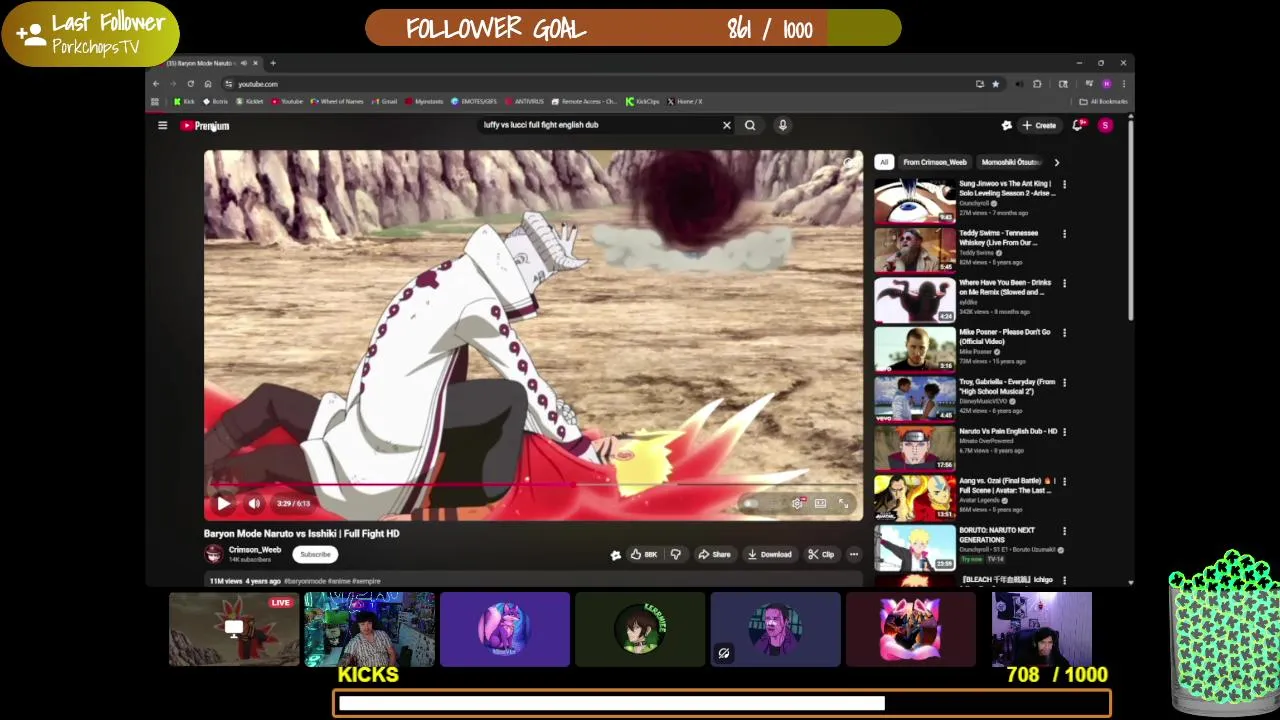This screenshot has width=1280, height=720.
Task: Open options for Aang vs. Ozai video
Action: tap(1064, 481)
